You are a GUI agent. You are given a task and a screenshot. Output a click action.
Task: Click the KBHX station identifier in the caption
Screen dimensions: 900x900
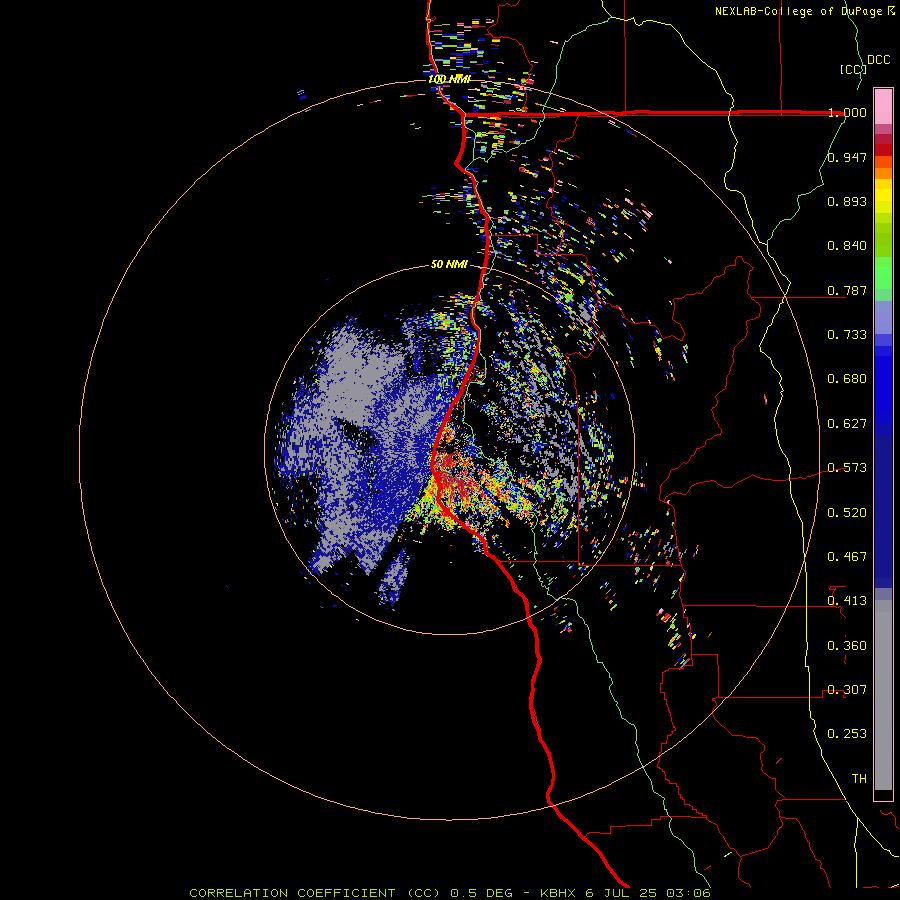tap(560, 893)
